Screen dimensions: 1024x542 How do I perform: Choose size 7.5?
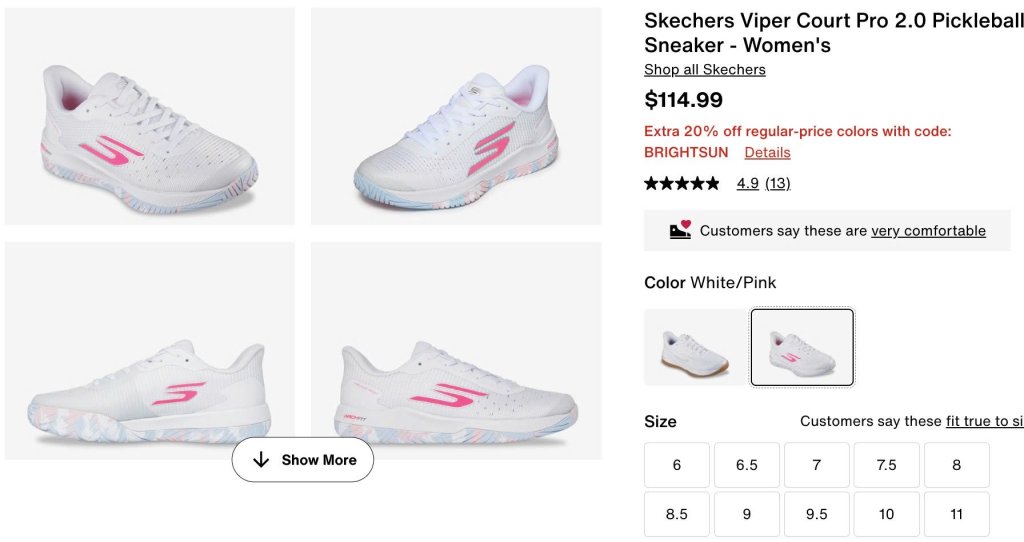886,465
